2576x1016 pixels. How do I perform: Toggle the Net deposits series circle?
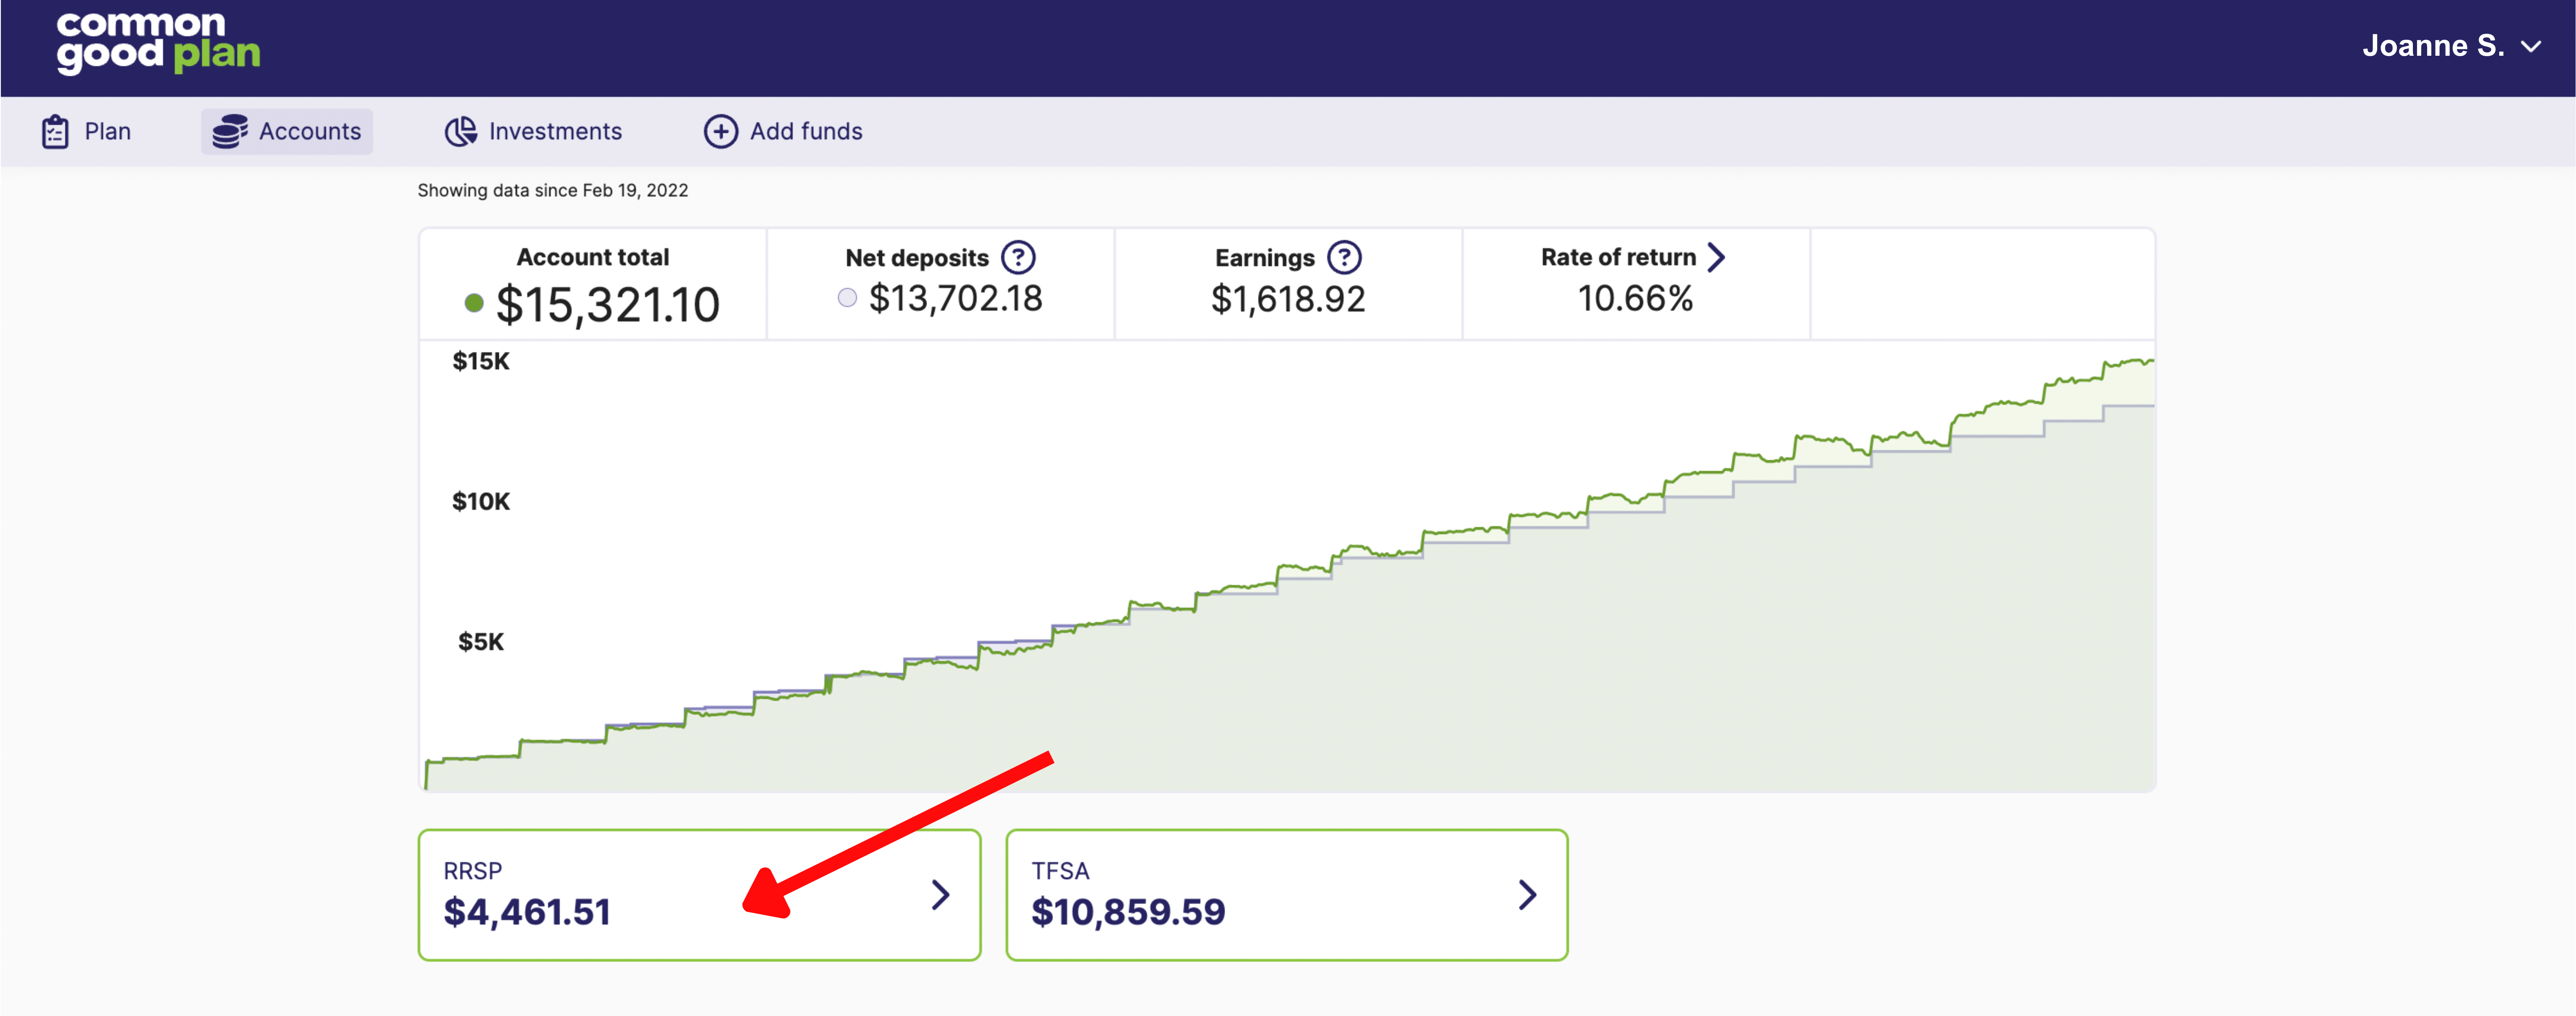[847, 297]
